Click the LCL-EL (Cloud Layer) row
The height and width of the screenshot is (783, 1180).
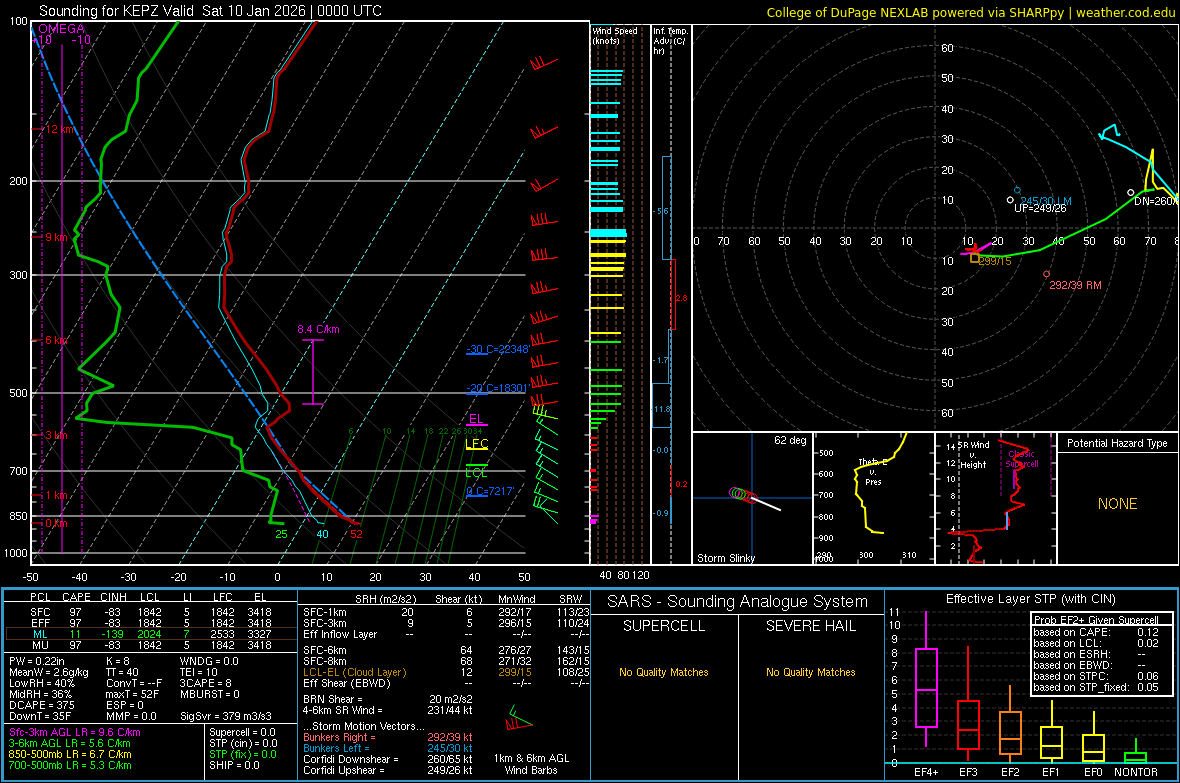(x=446, y=672)
